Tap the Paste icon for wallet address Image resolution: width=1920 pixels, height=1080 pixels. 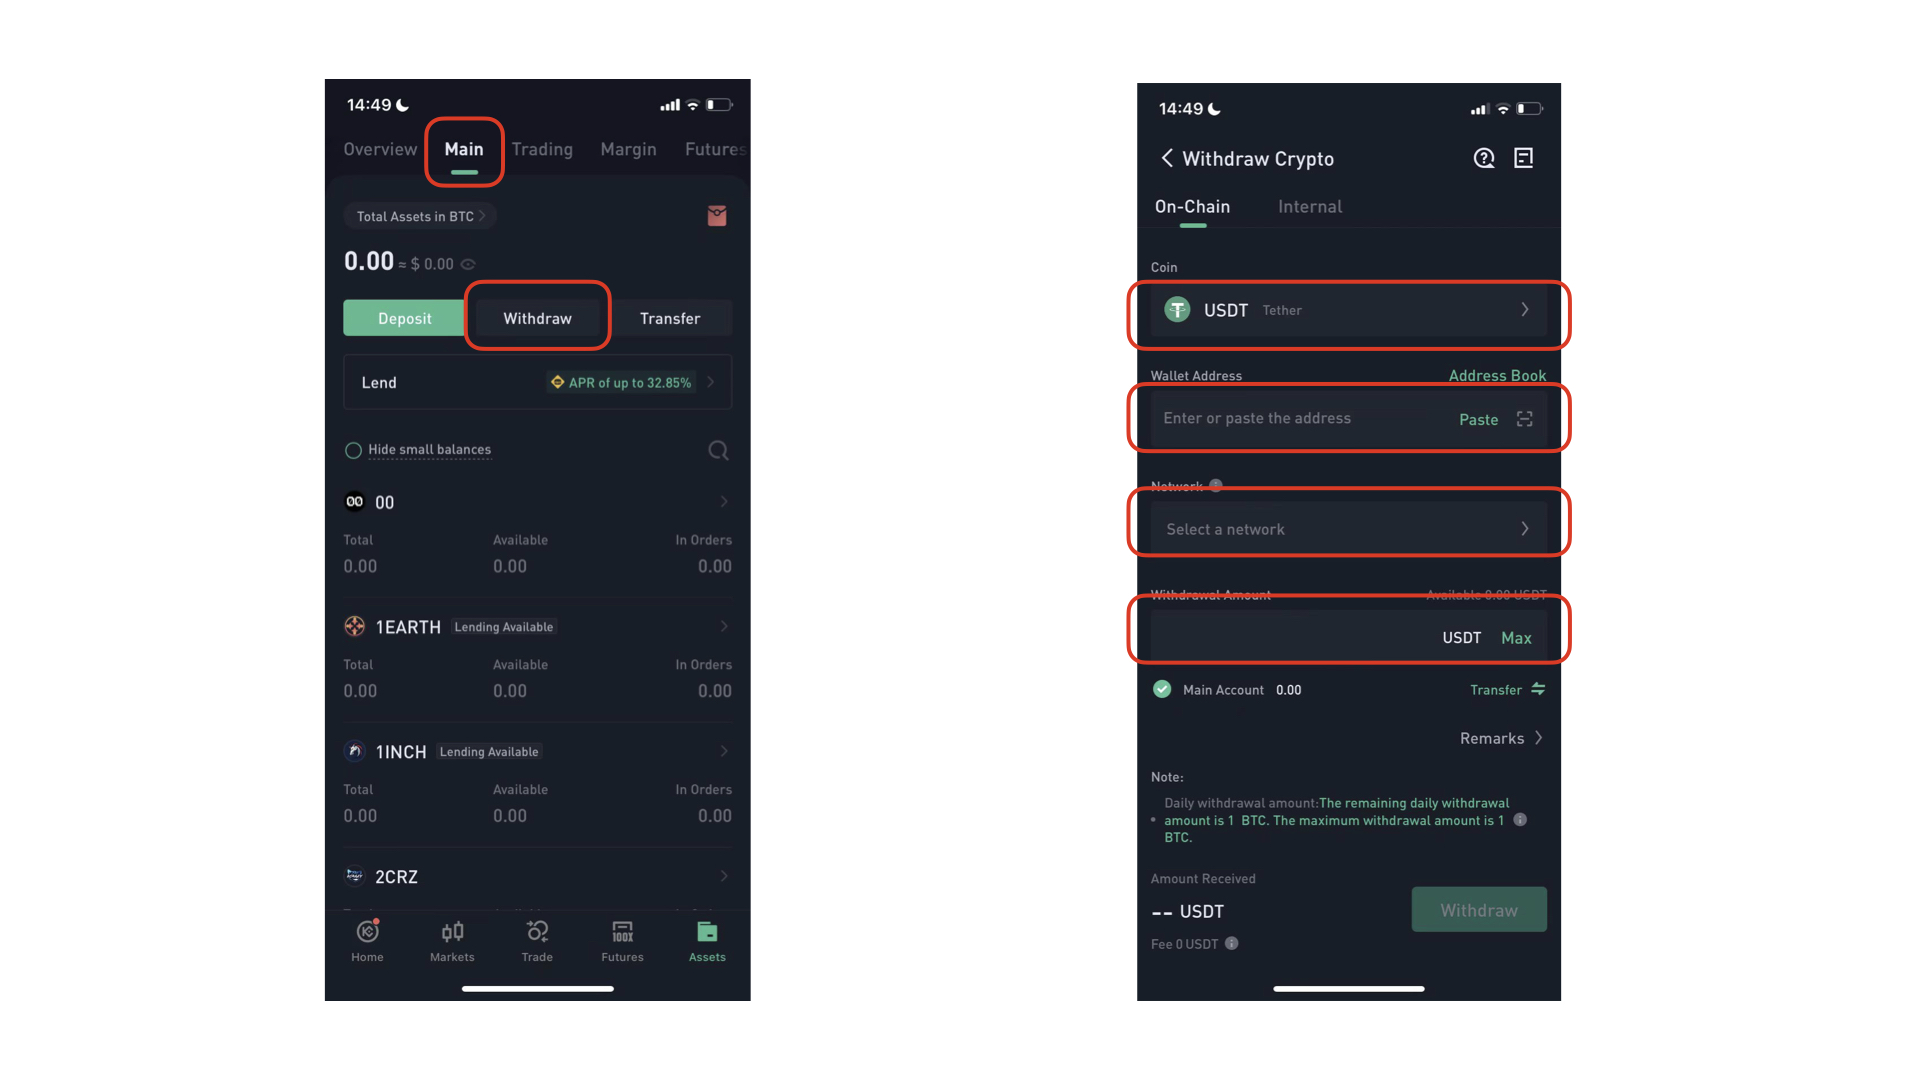1480,418
